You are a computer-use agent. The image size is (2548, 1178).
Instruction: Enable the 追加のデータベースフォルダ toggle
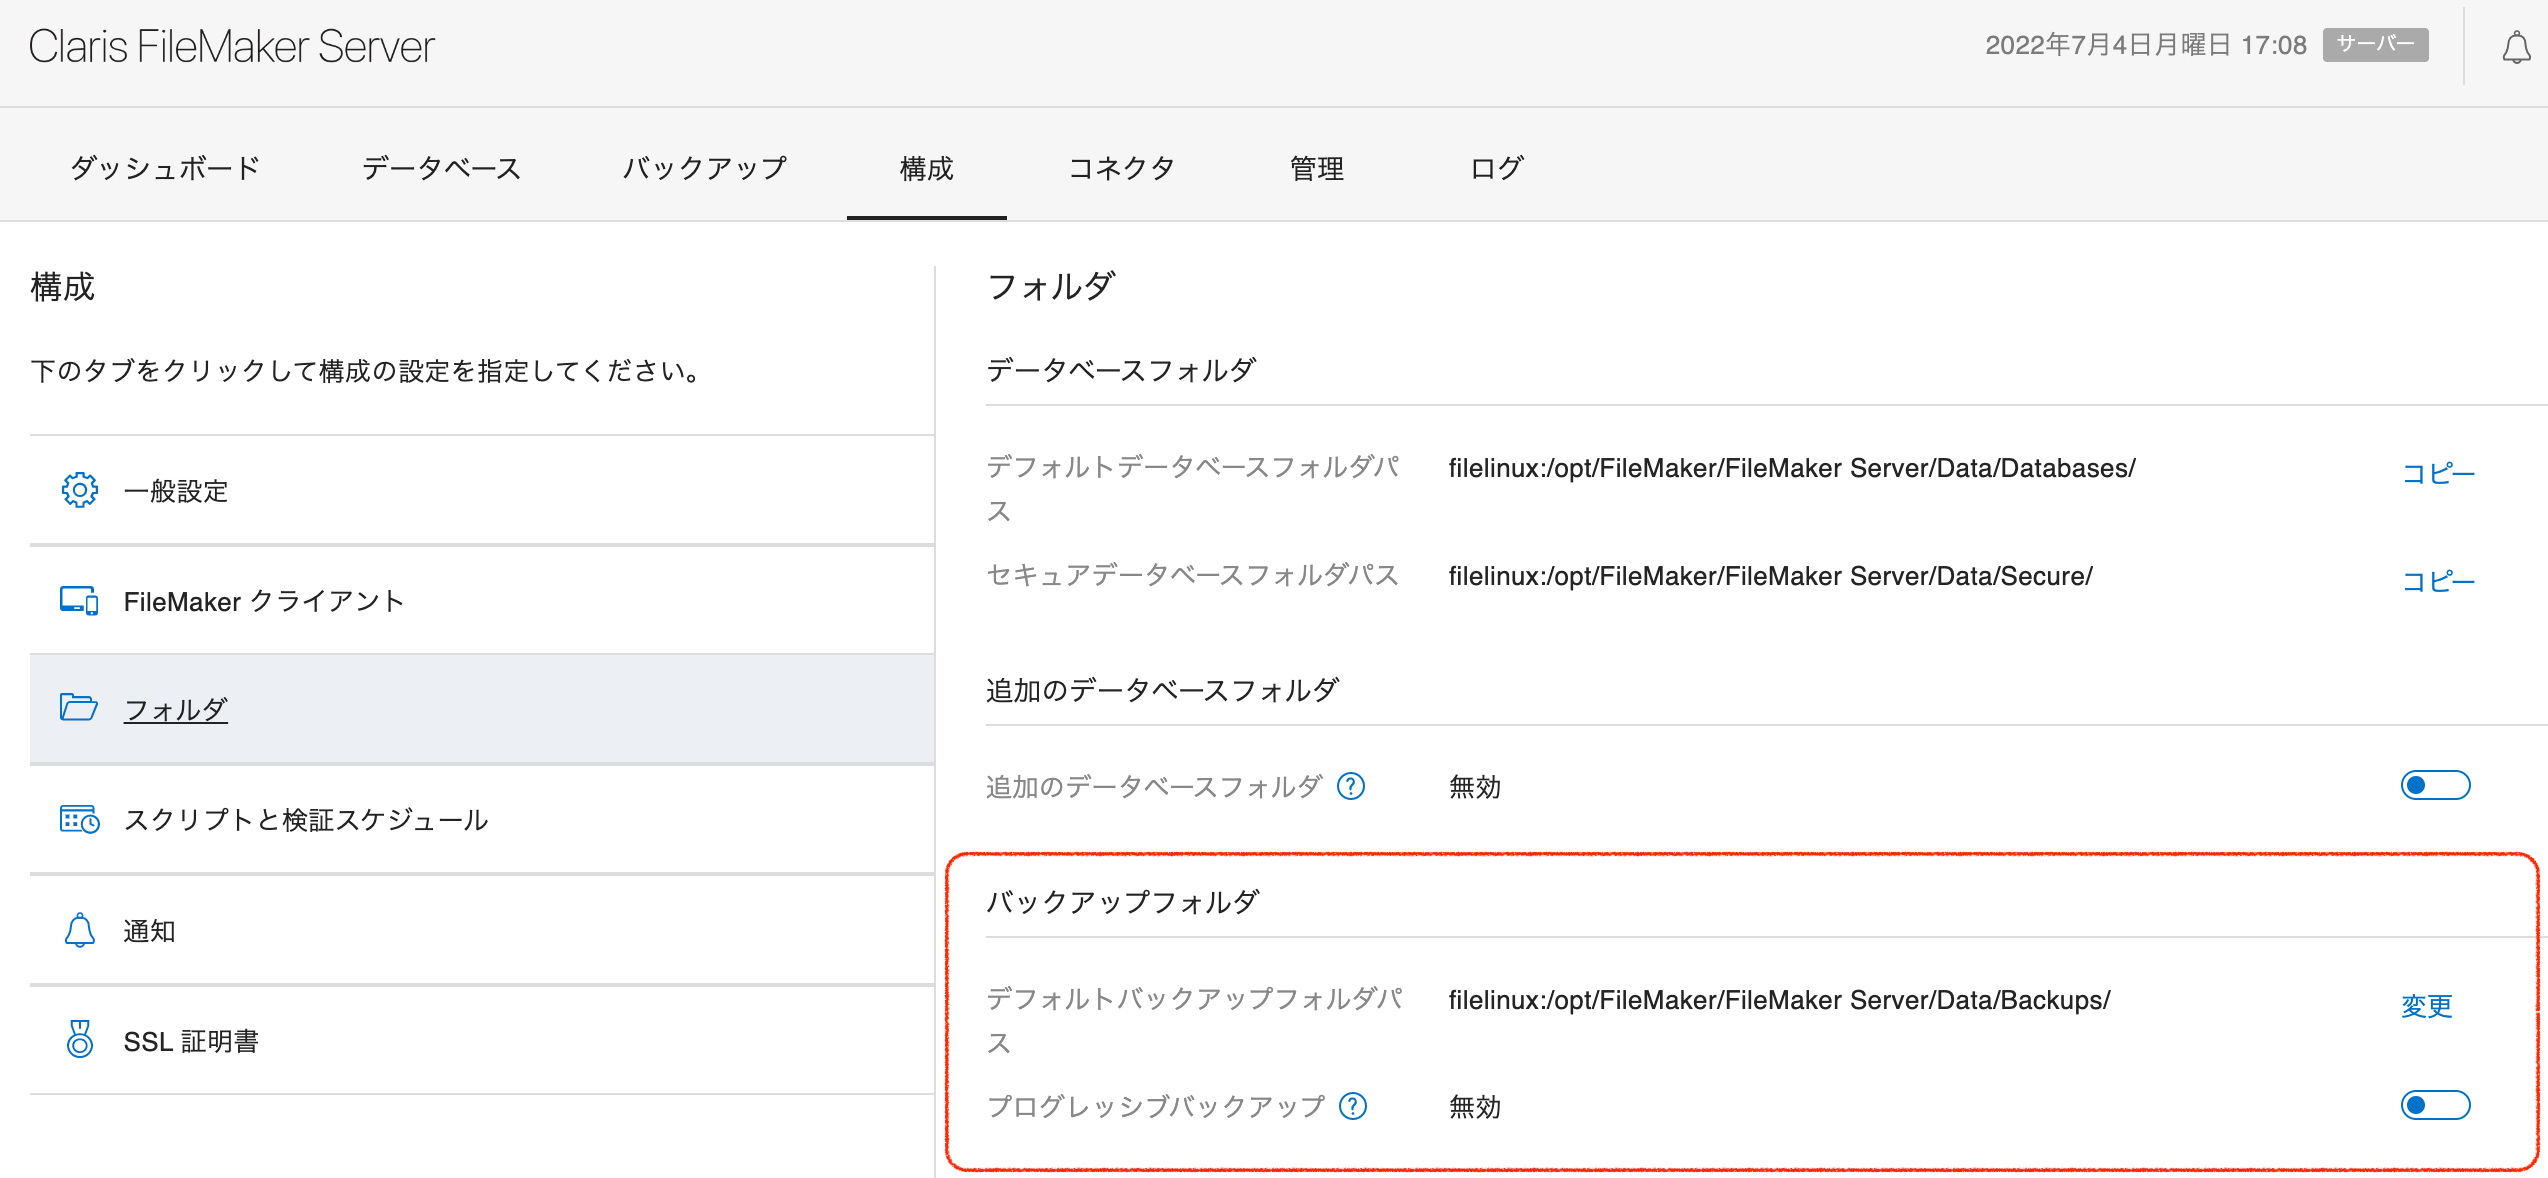point(2435,786)
